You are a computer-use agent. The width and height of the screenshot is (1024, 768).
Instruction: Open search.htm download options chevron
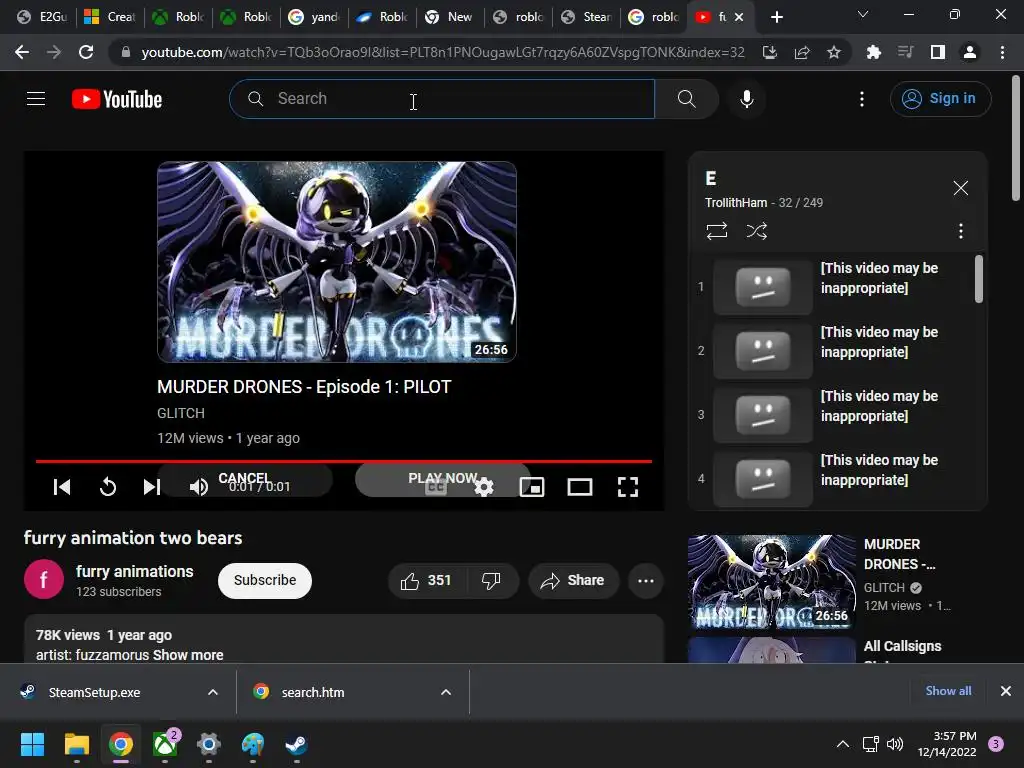click(x=446, y=692)
